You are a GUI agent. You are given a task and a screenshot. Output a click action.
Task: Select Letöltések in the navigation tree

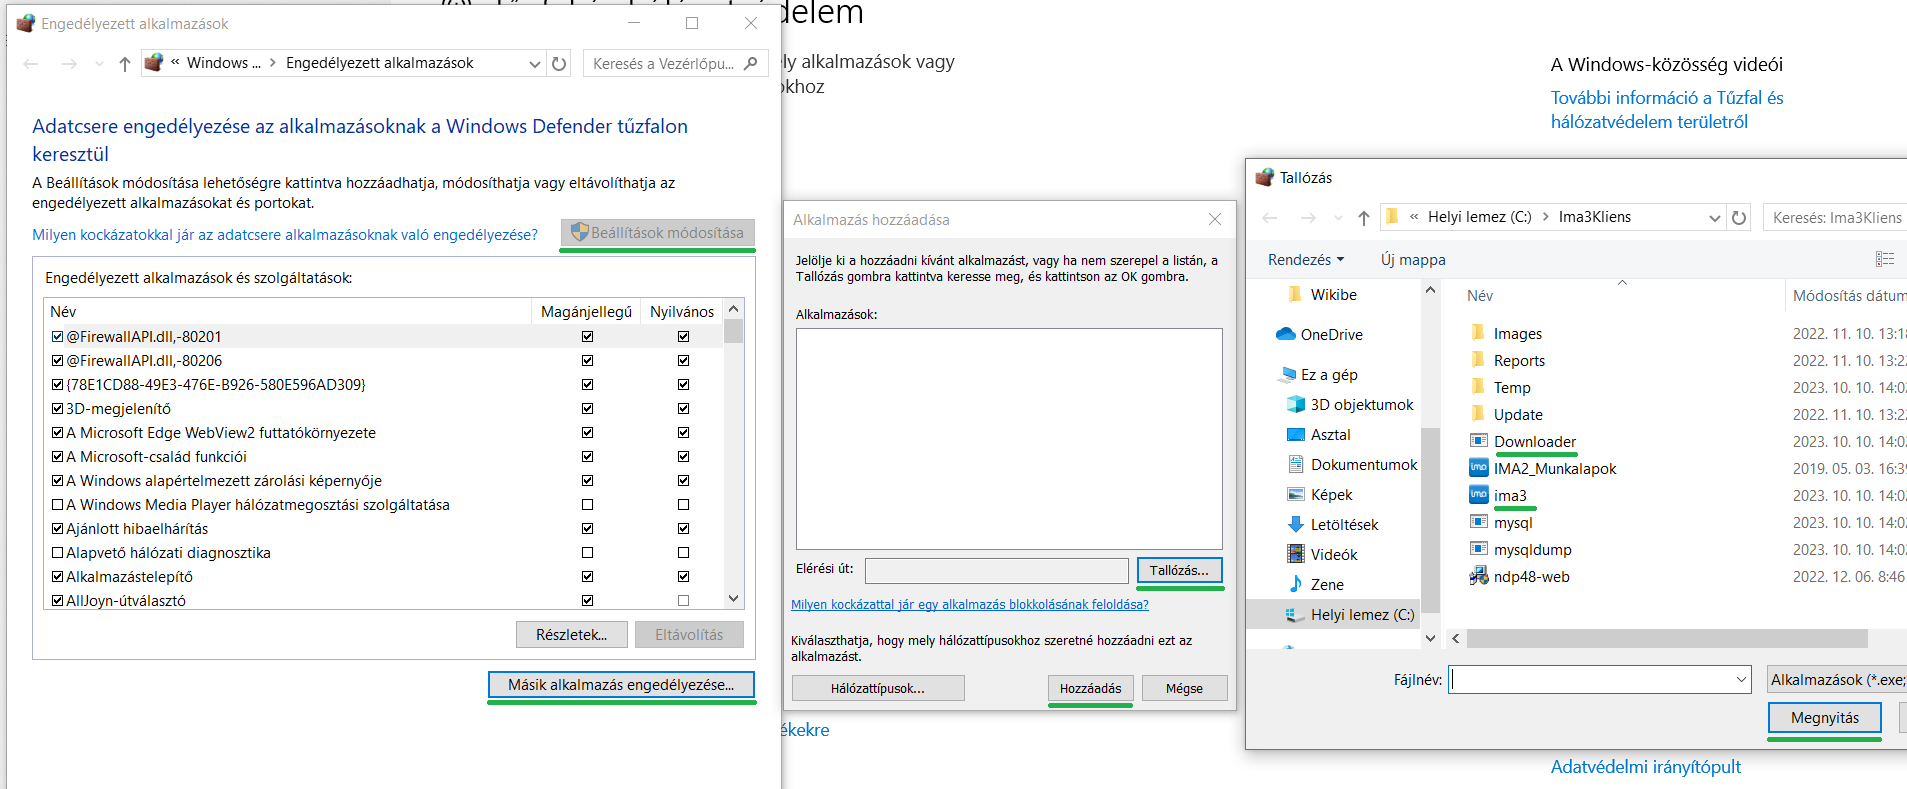[1343, 525]
